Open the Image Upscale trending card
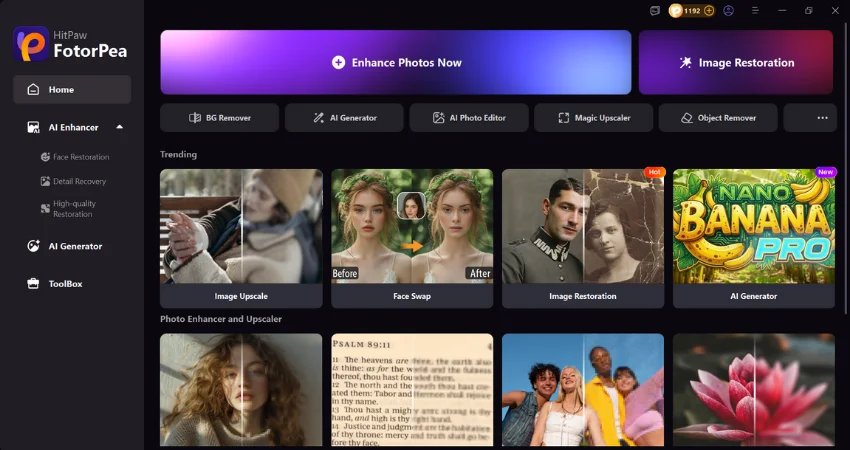Screen dimensions: 850x450 pyautogui.click(x=241, y=239)
